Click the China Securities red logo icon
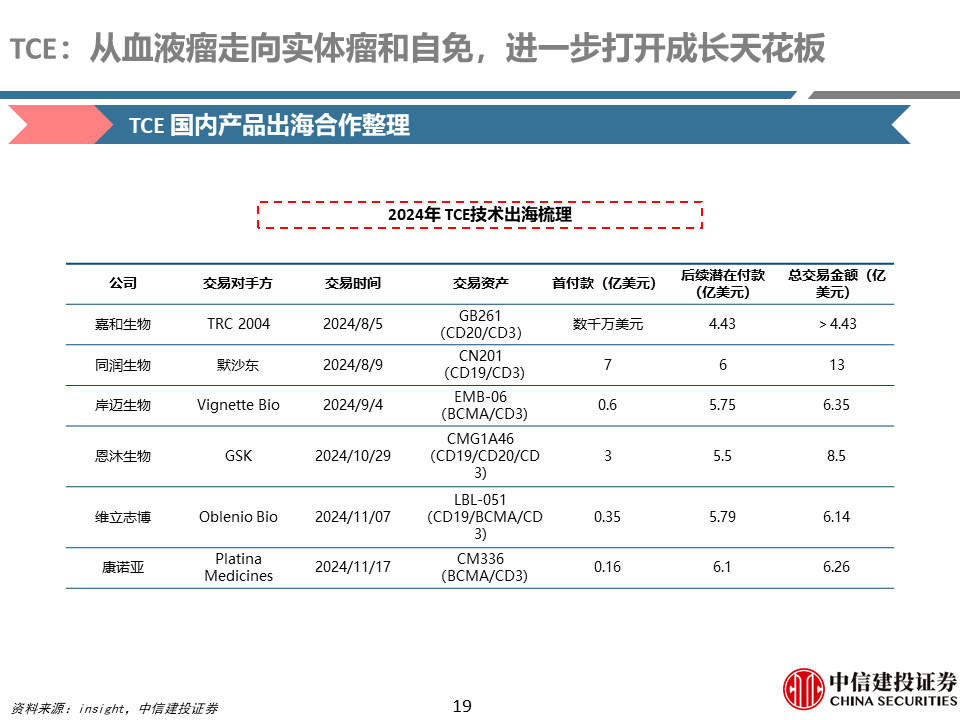This screenshot has height=720, width=960. (803, 689)
